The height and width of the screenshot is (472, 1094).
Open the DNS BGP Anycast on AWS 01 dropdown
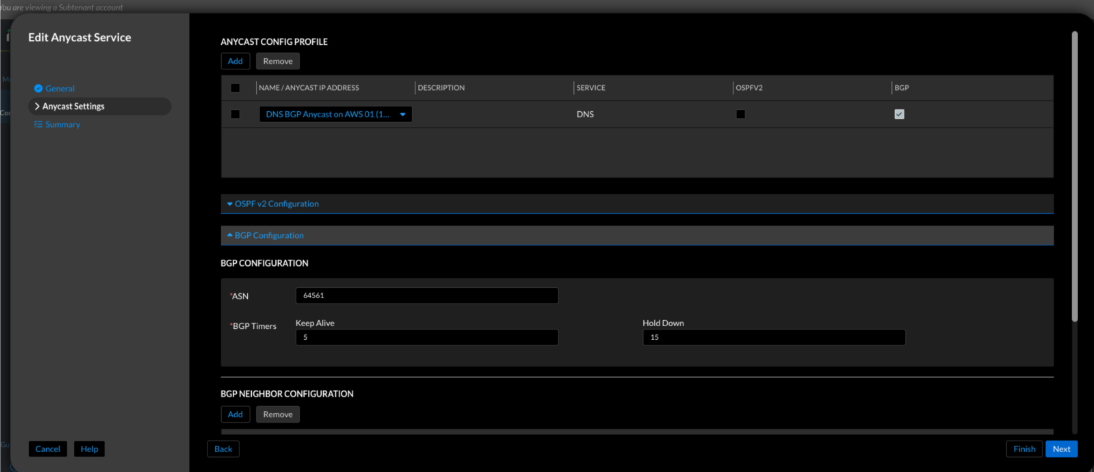coord(336,114)
